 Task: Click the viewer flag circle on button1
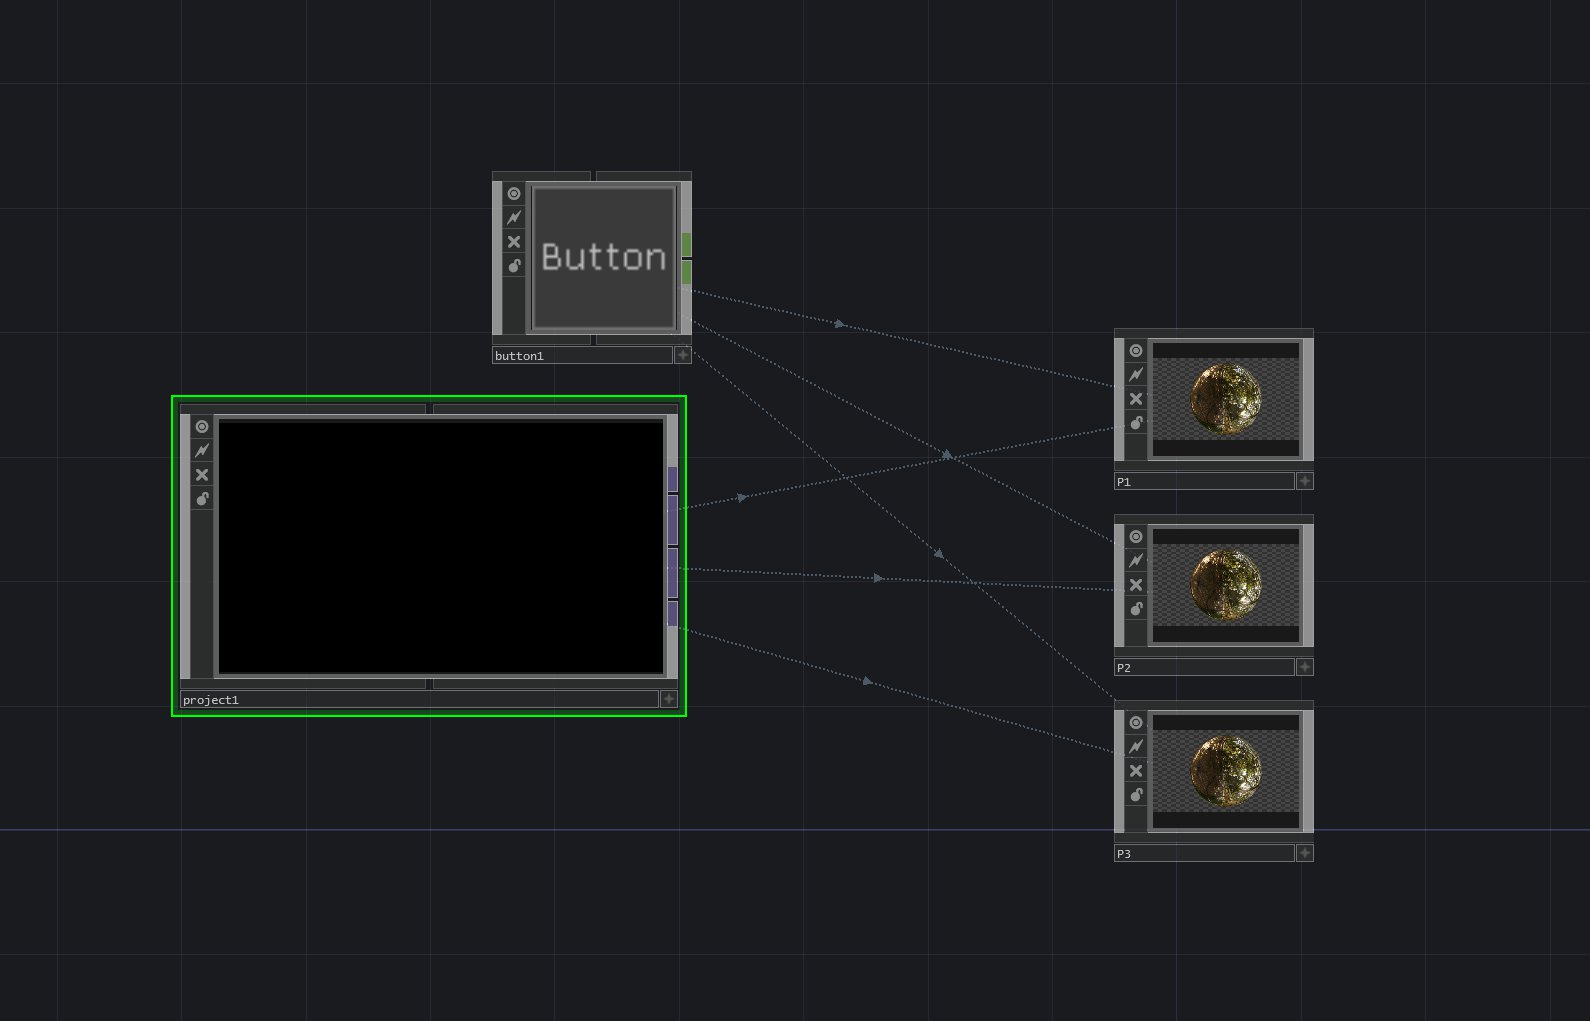pyautogui.click(x=514, y=194)
